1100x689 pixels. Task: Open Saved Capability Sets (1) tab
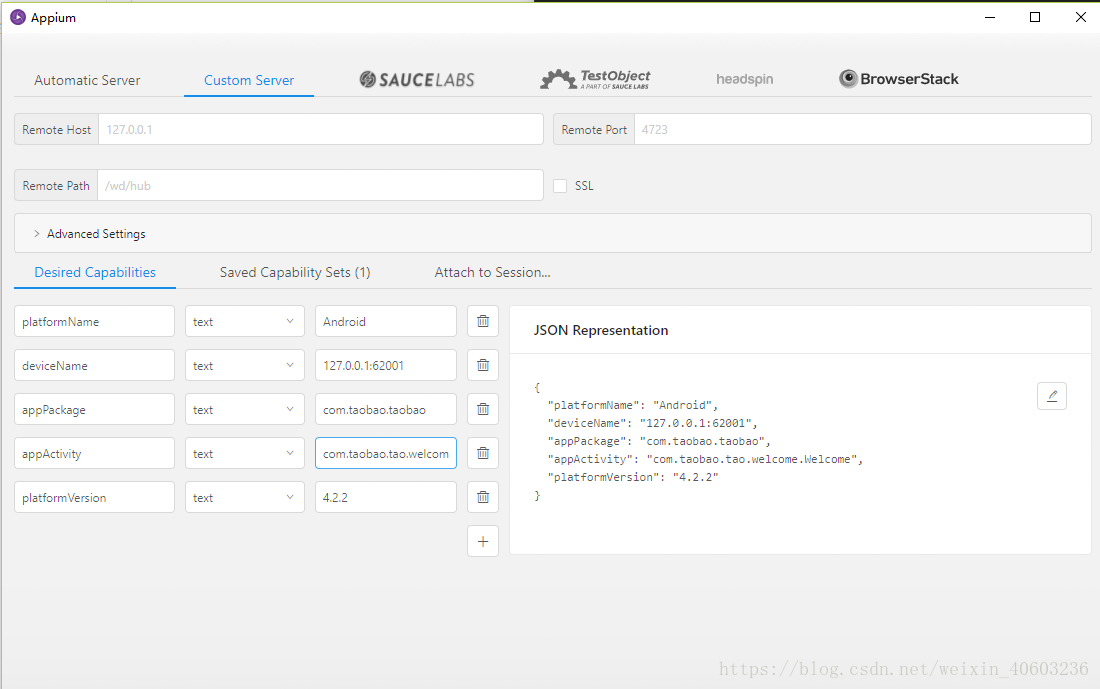tap(295, 272)
